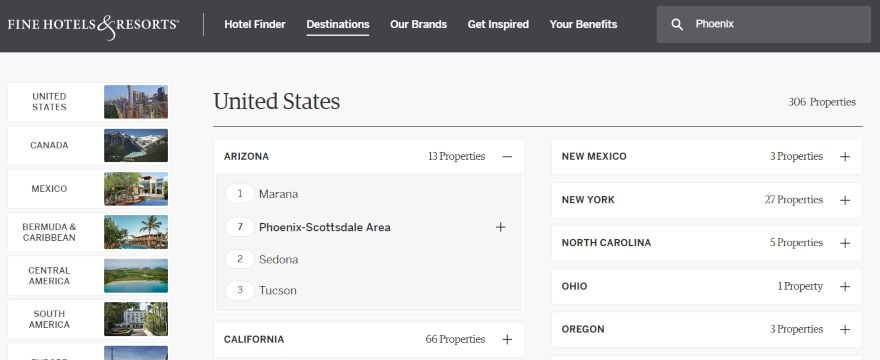This screenshot has height=360, width=880.
Task: Expand New York properties list
Action: point(707,200)
